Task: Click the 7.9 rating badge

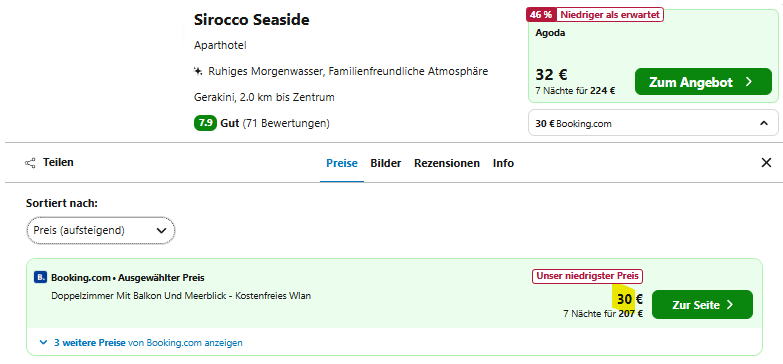Action: click(x=205, y=123)
